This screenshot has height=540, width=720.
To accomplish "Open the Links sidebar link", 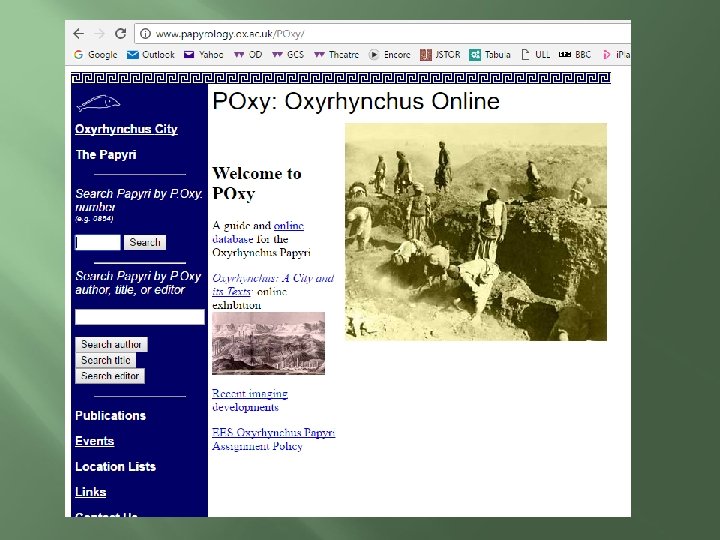I will click(90, 492).
